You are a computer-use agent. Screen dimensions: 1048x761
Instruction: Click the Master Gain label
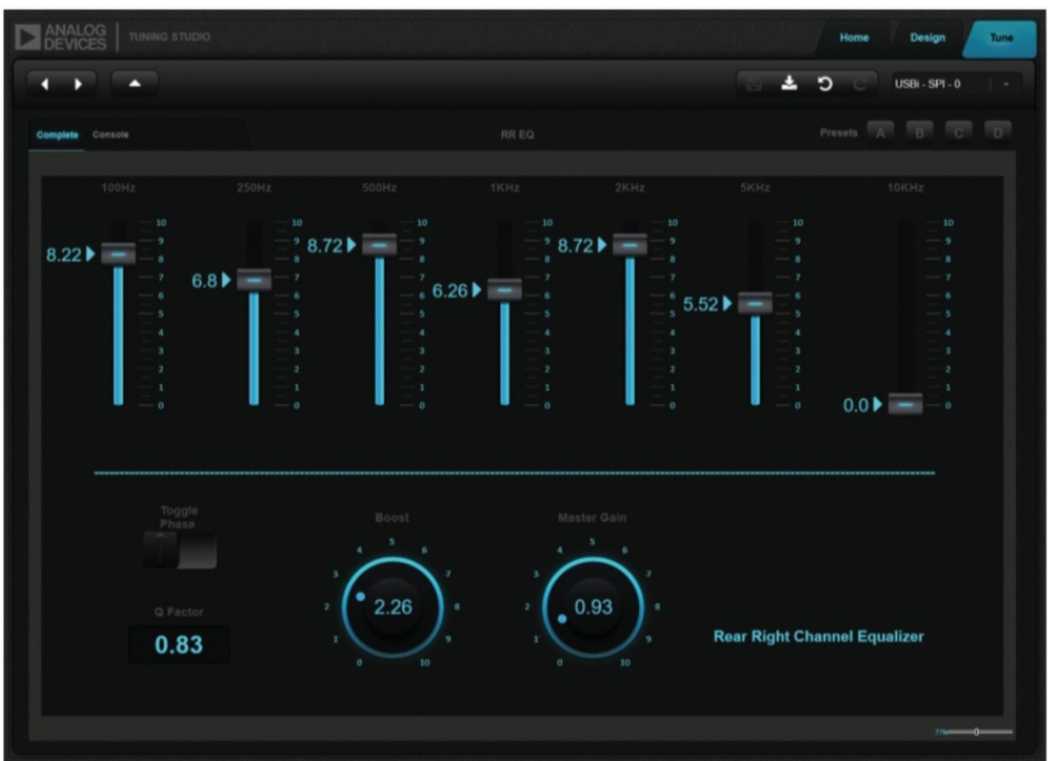point(592,518)
